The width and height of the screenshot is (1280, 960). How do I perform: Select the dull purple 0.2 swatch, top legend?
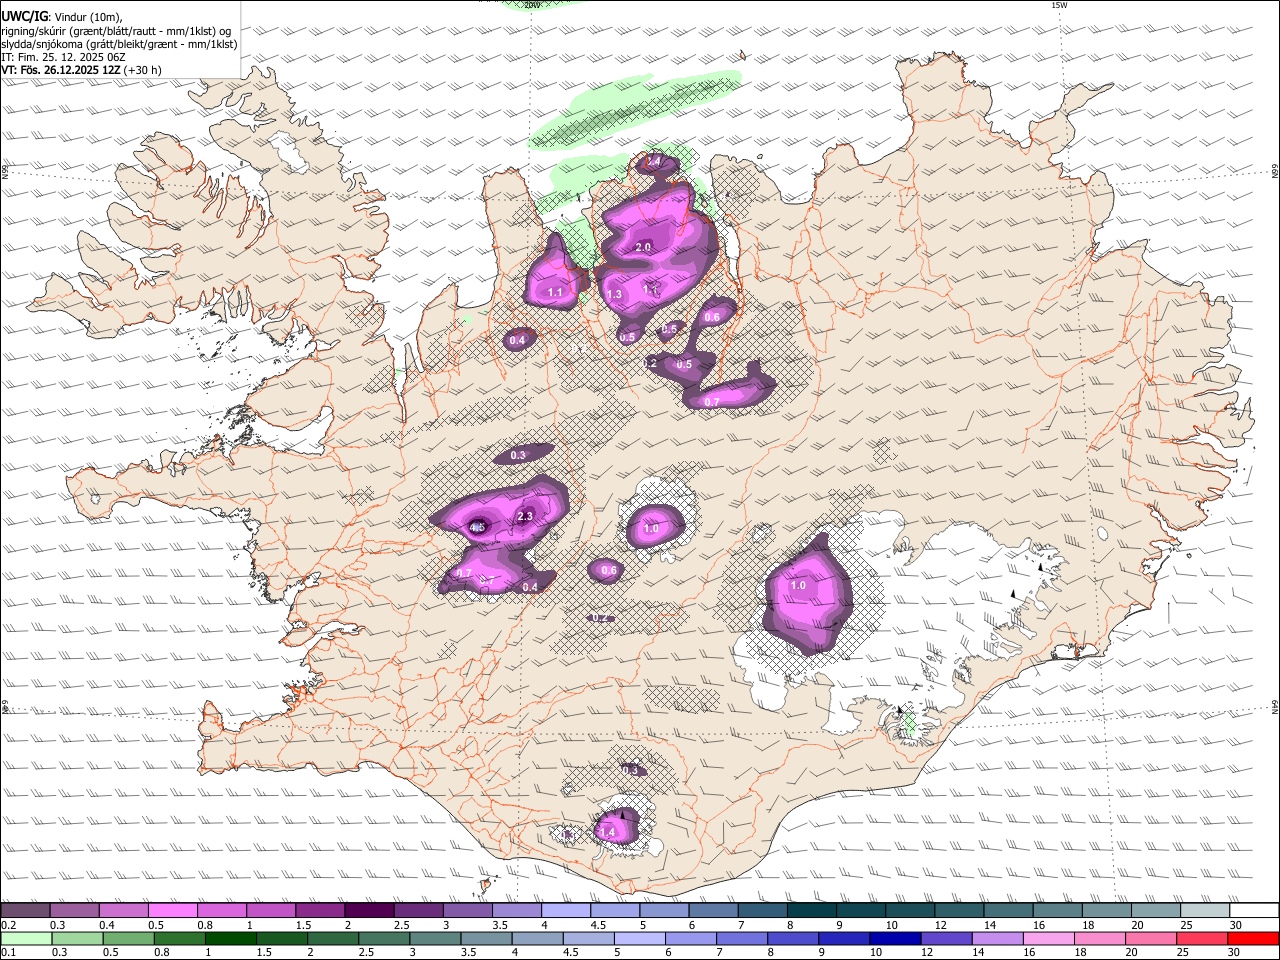click(26, 911)
